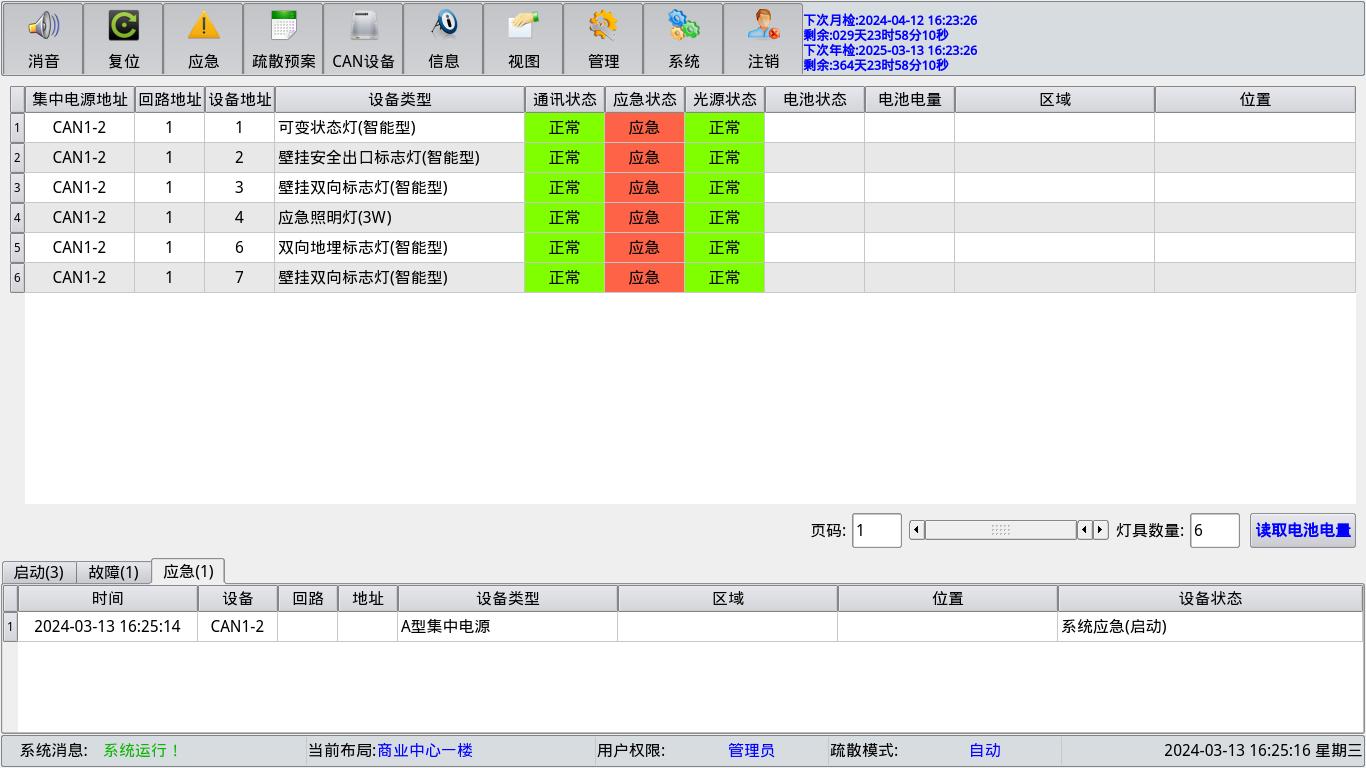Click the 页码 page number field

pyautogui.click(x=876, y=530)
